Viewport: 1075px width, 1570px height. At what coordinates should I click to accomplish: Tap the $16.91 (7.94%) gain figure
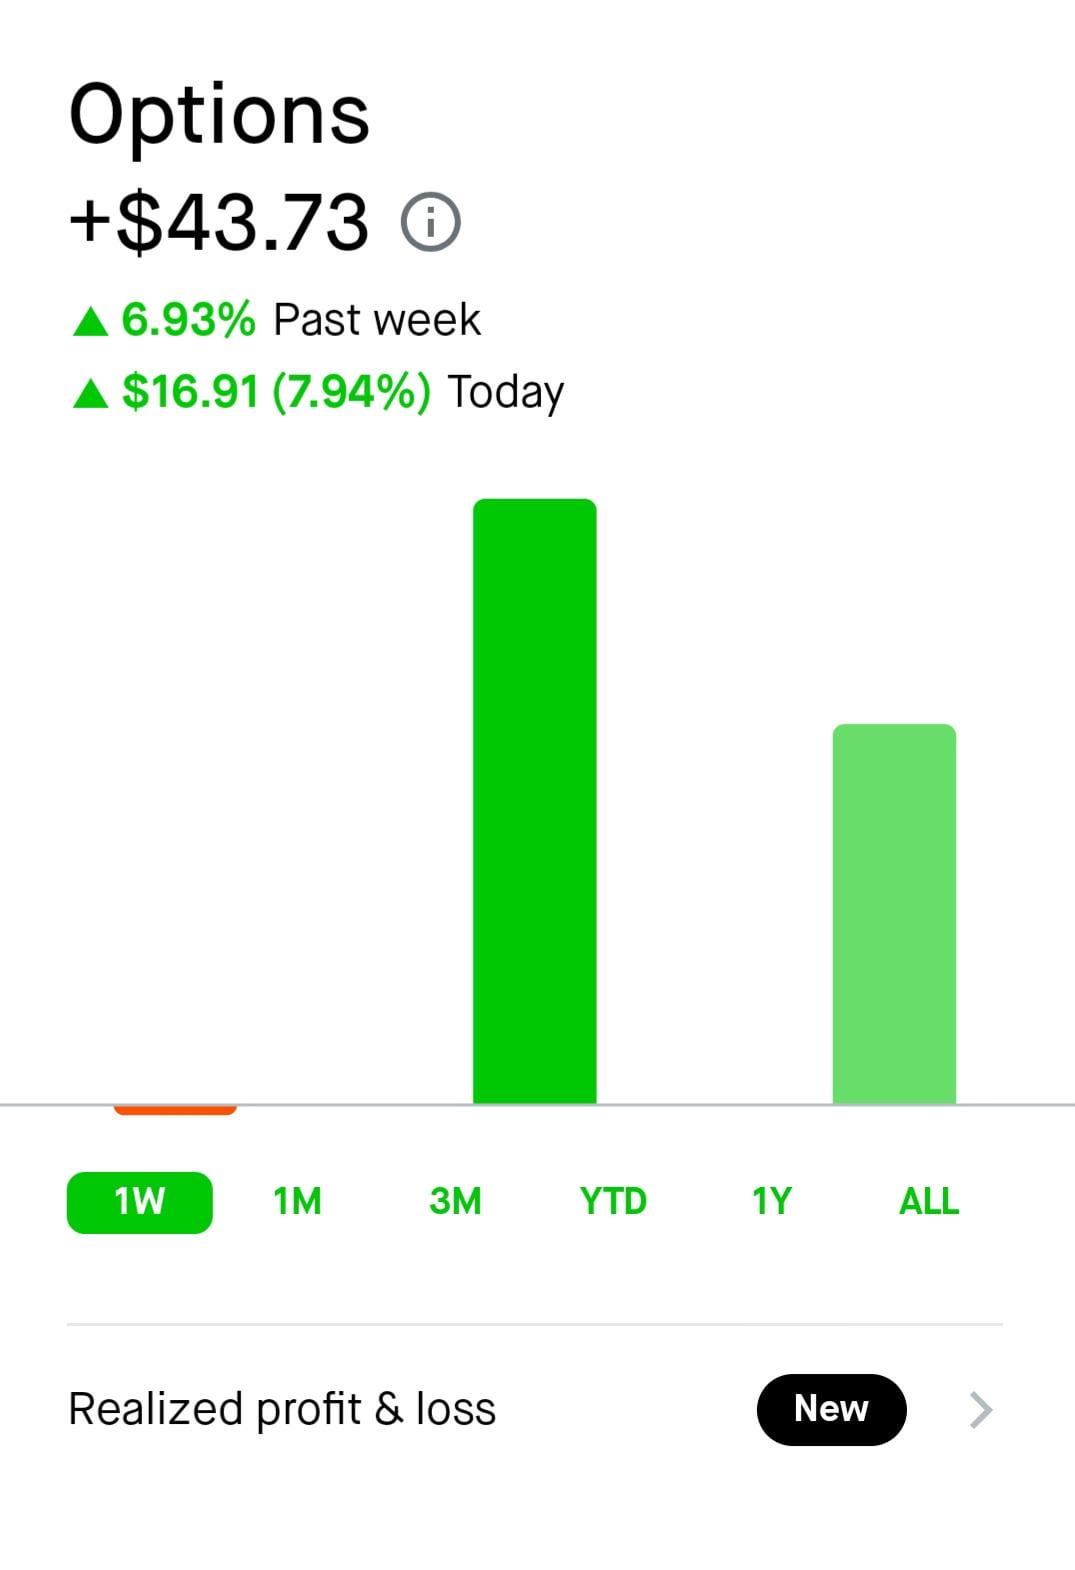pyautogui.click(x=276, y=392)
